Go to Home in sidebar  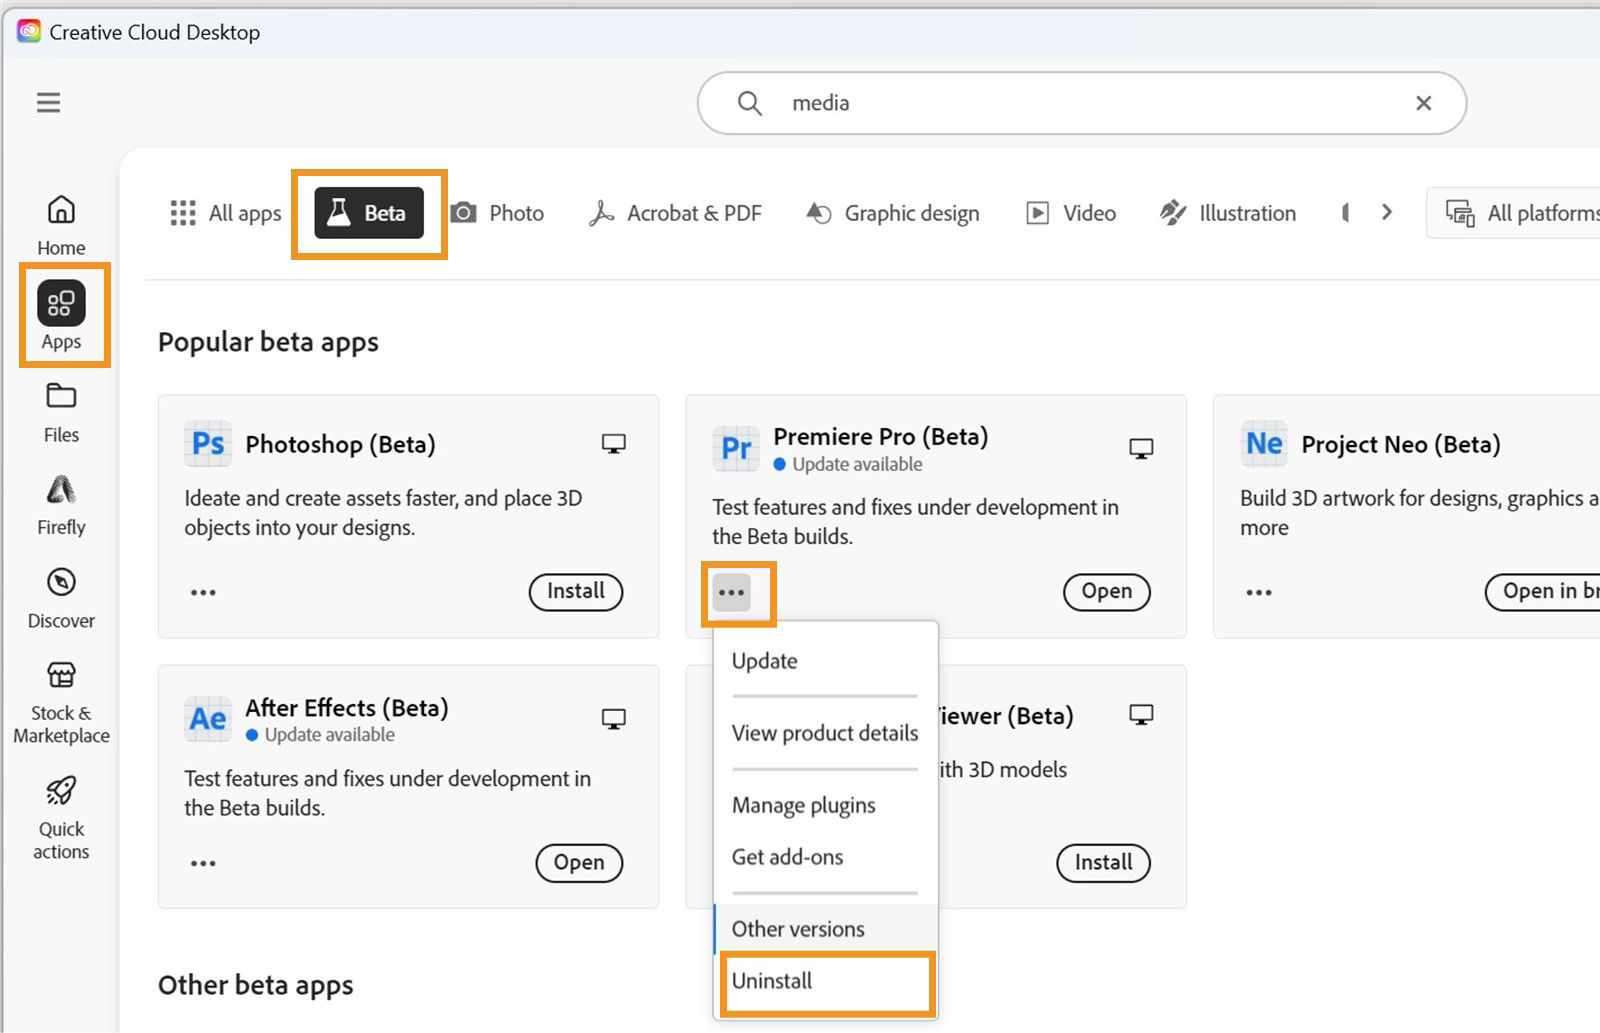point(61,225)
